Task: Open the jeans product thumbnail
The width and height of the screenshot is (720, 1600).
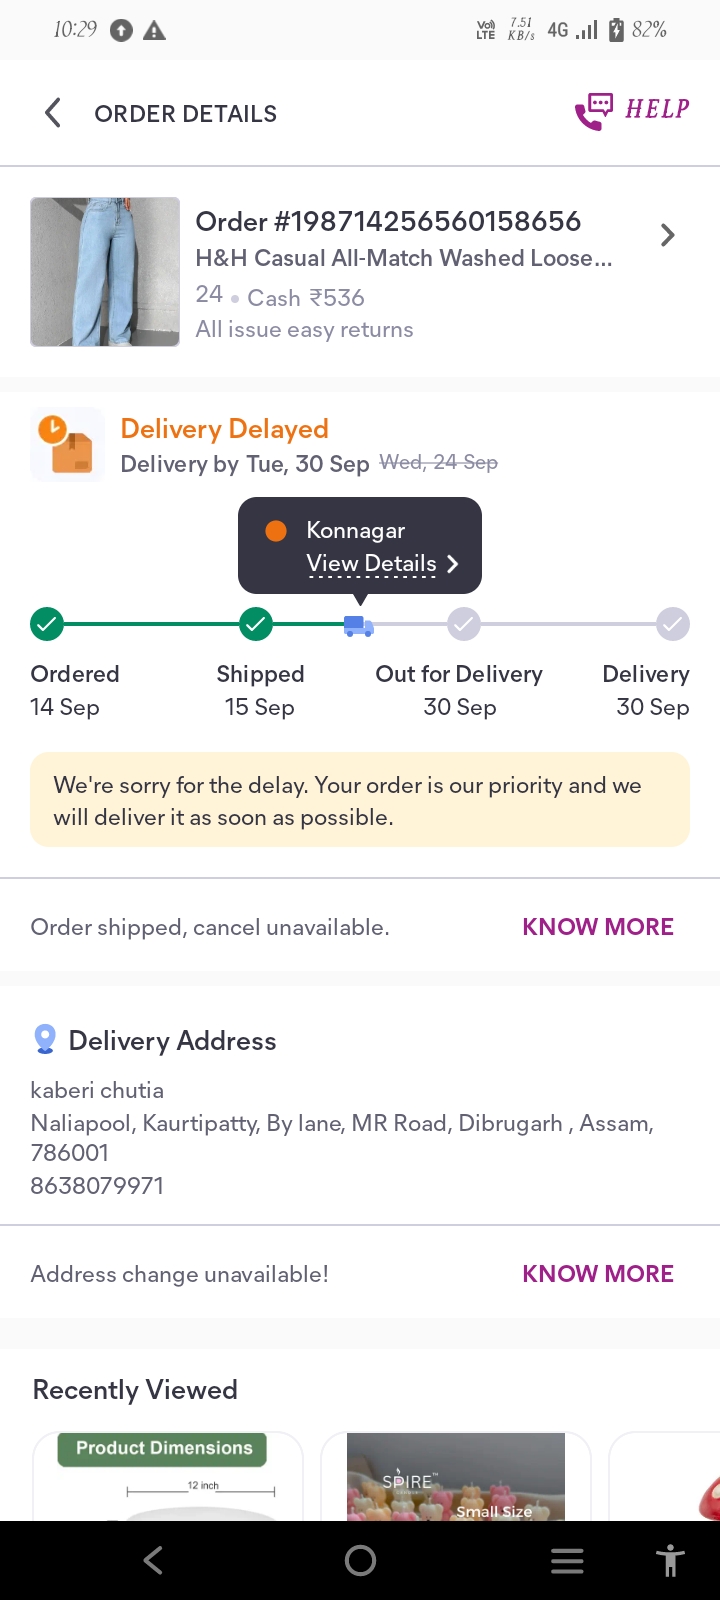Action: pos(105,272)
